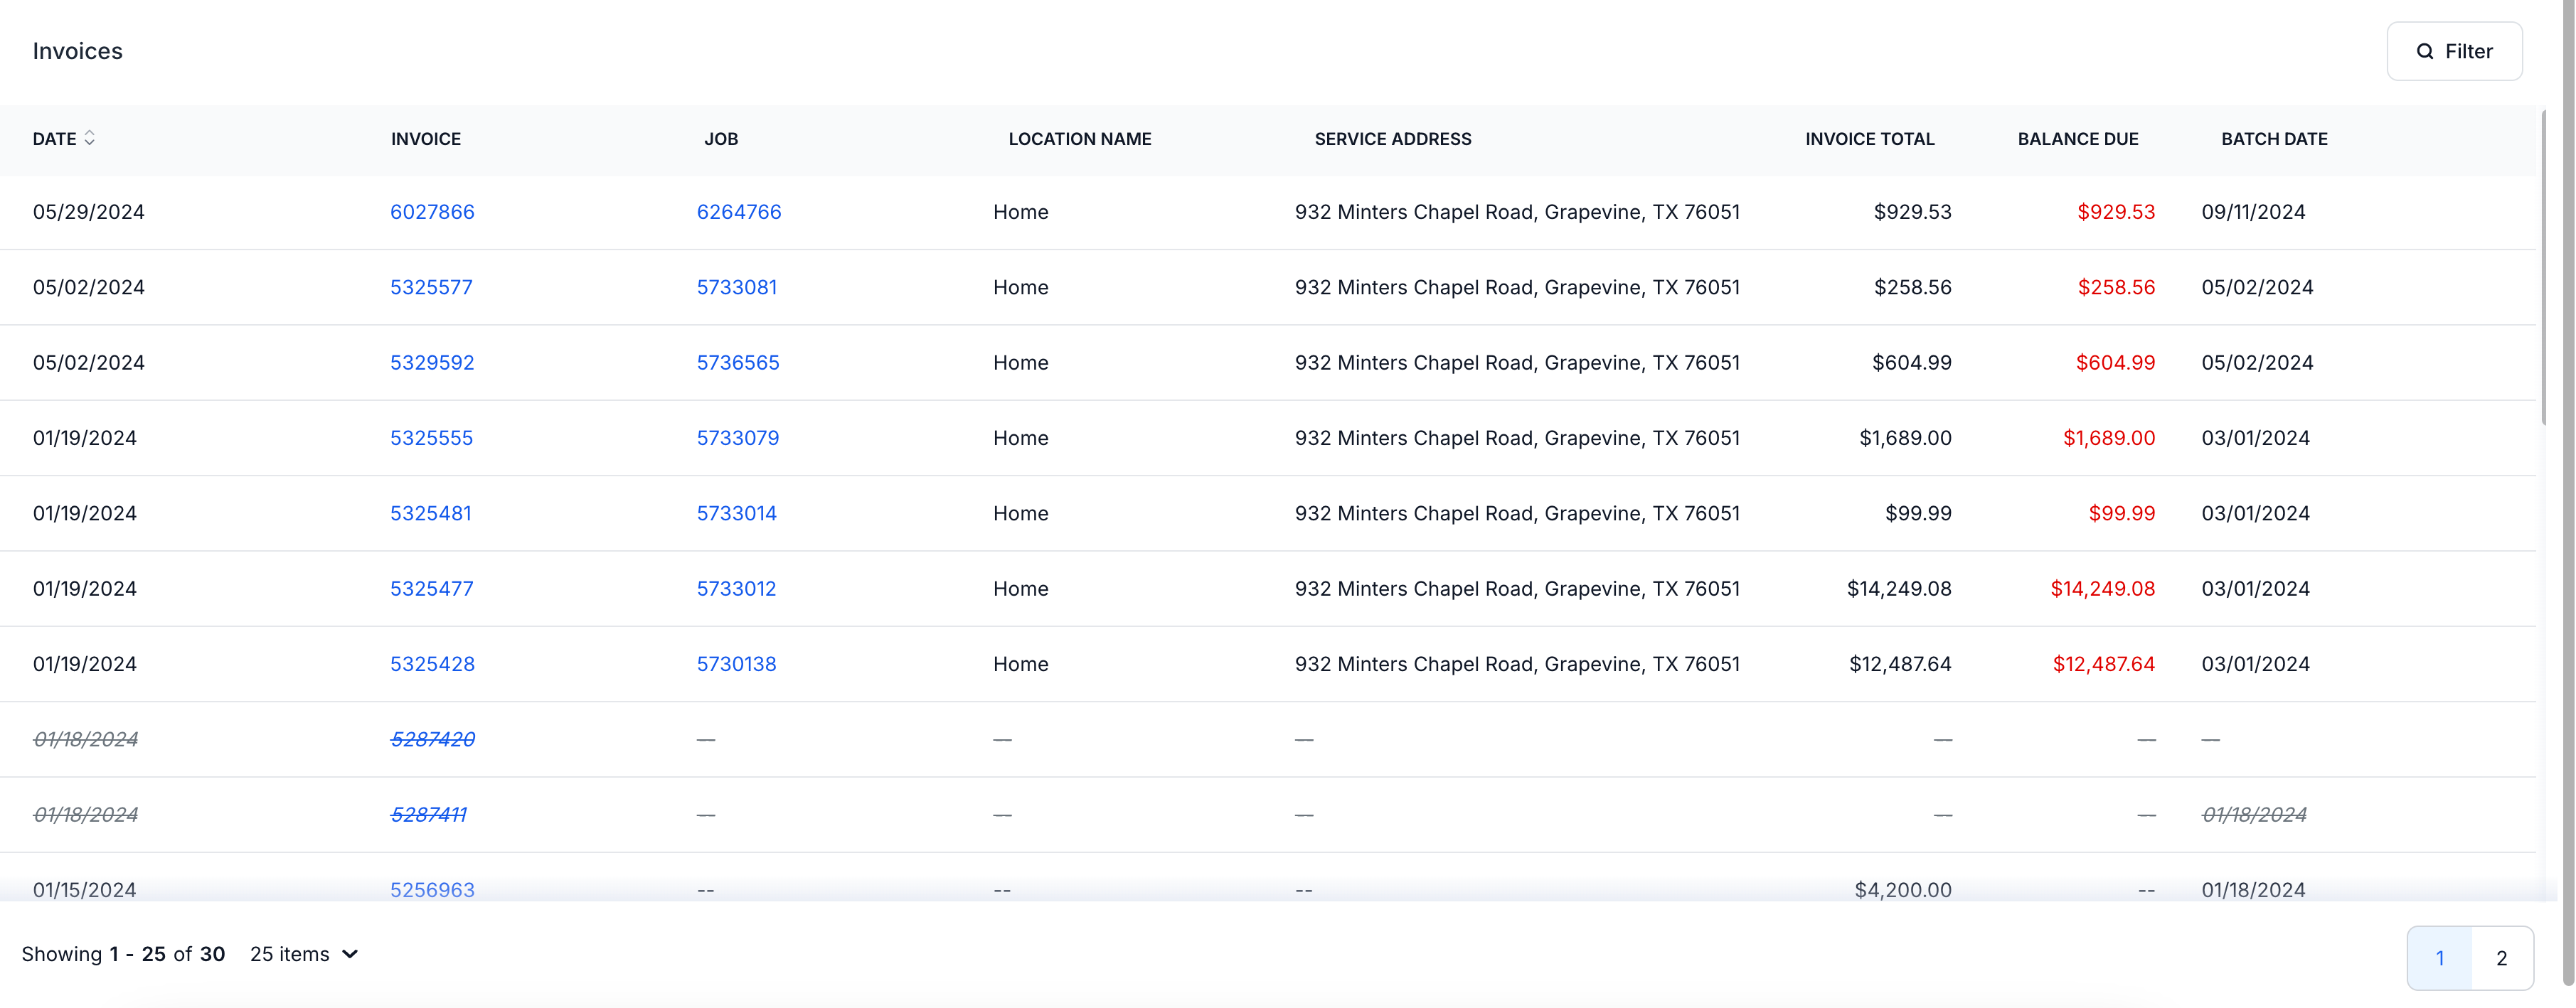
Task: Click the INVOICE column header
Action: coord(426,139)
